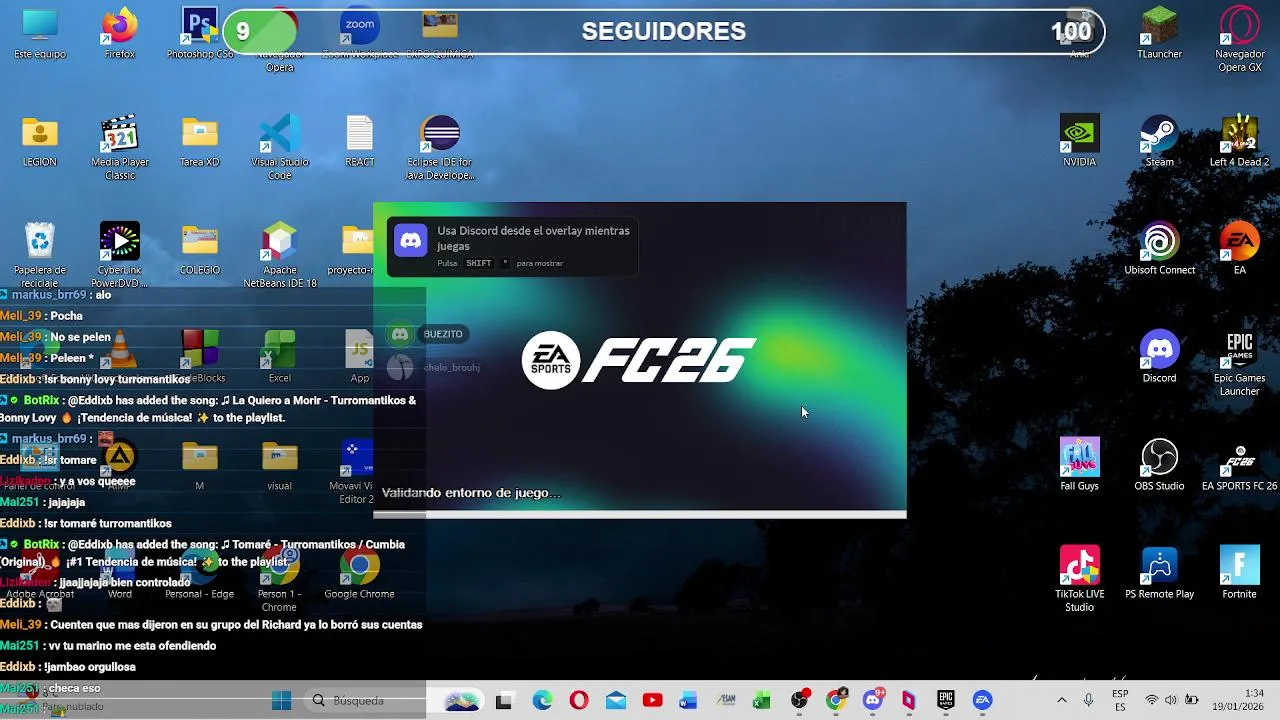Viewport: 1280px width, 720px height.
Task: Show hidden system tray icons
Action: click(x=1061, y=701)
